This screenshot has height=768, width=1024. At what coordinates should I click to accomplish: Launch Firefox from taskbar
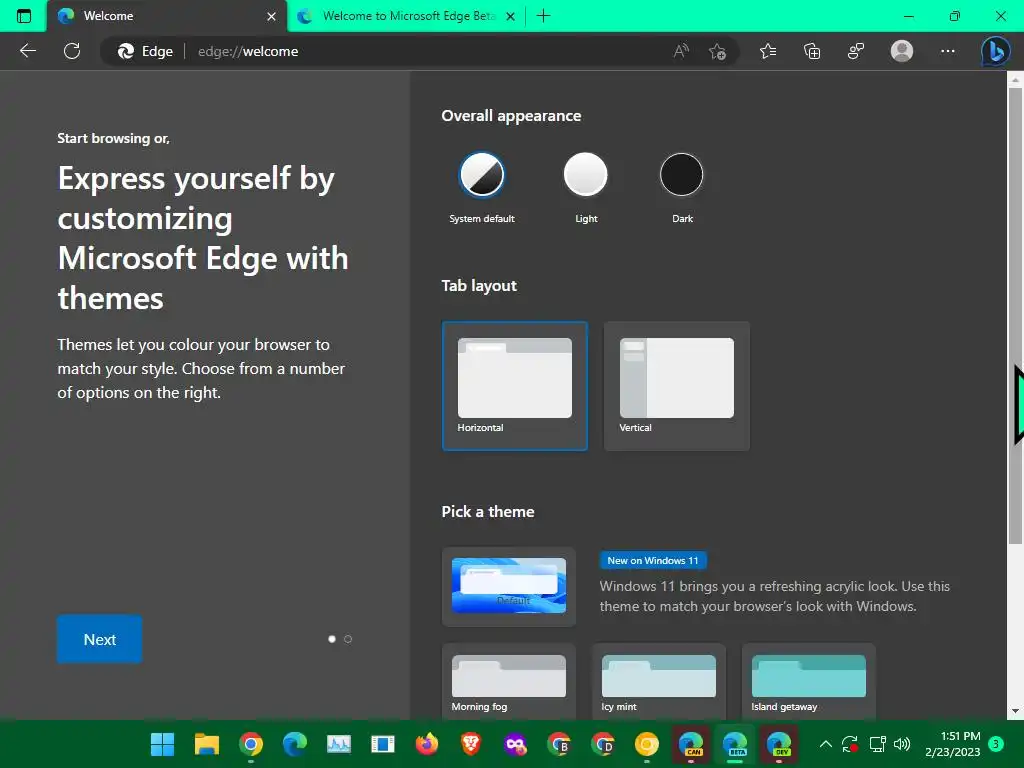[x=427, y=744]
